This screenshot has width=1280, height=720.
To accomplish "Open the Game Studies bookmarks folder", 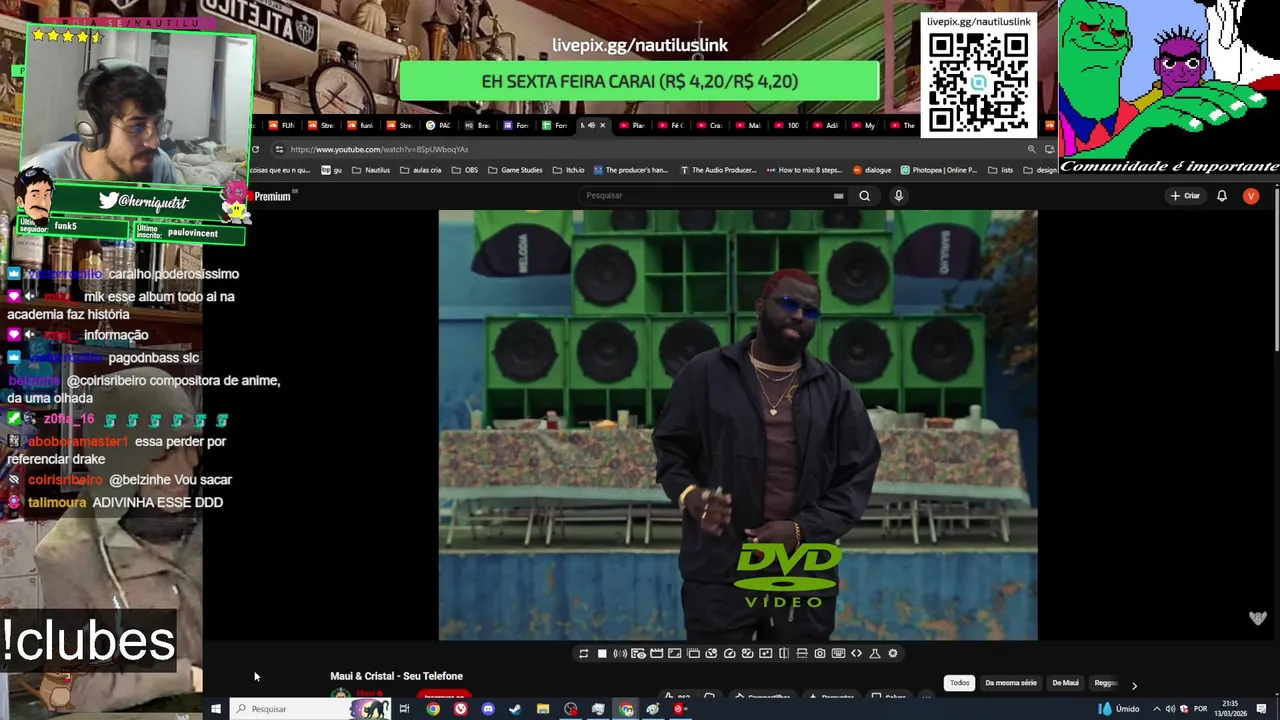I will click(515, 170).
